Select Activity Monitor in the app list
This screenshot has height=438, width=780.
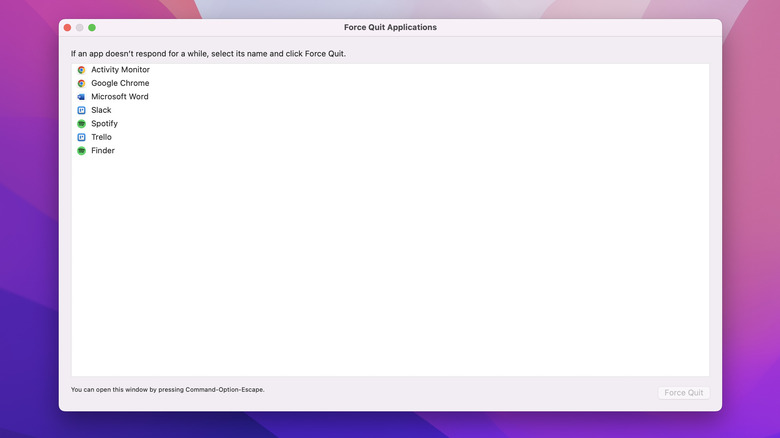pos(120,70)
